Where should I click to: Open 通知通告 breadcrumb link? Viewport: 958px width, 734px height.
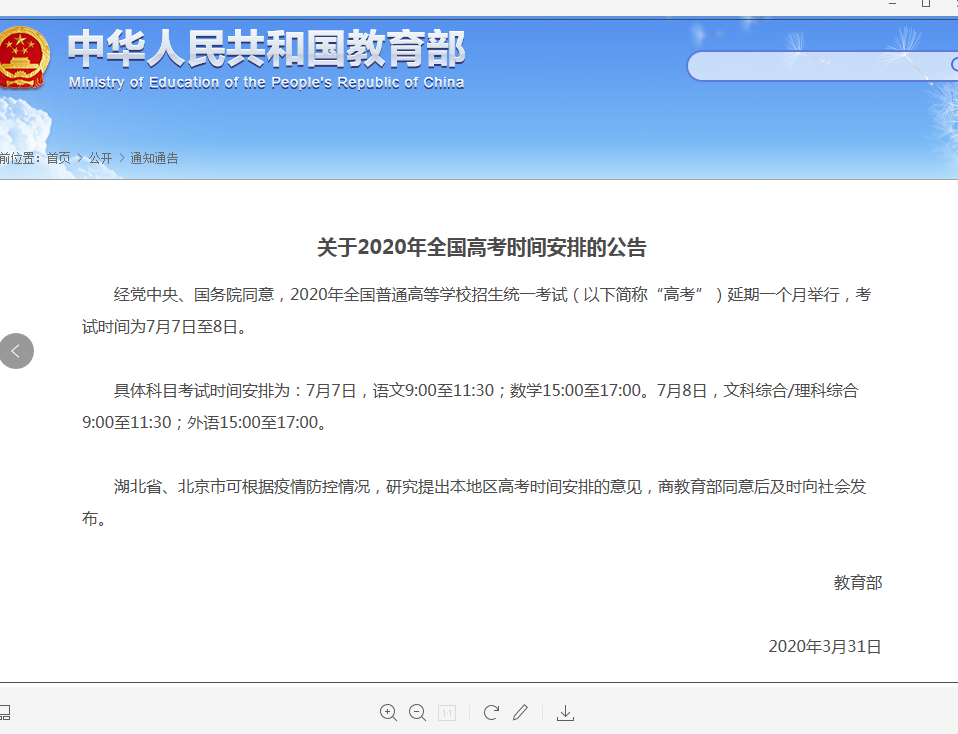pos(154,158)
